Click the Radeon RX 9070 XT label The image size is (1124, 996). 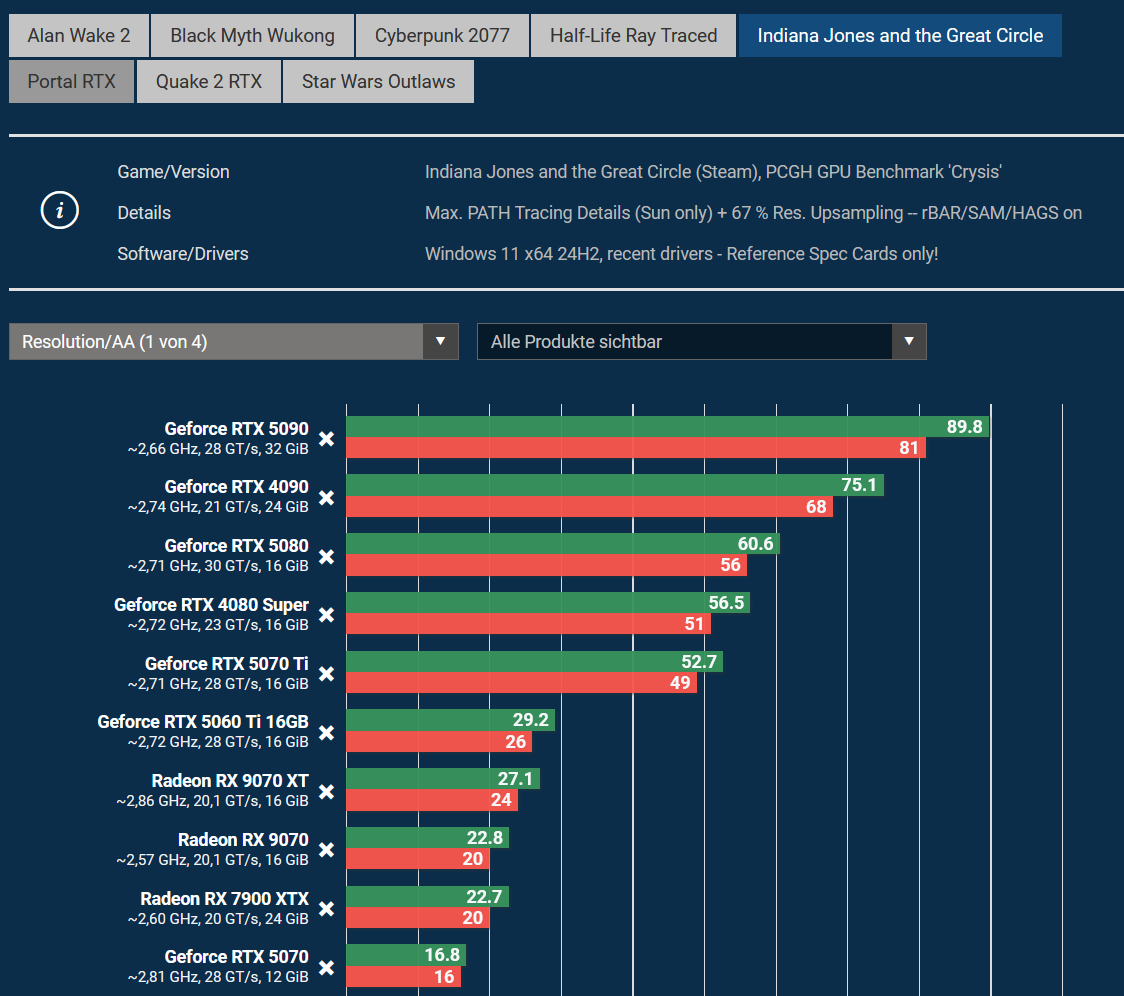(x=230, y=781)
